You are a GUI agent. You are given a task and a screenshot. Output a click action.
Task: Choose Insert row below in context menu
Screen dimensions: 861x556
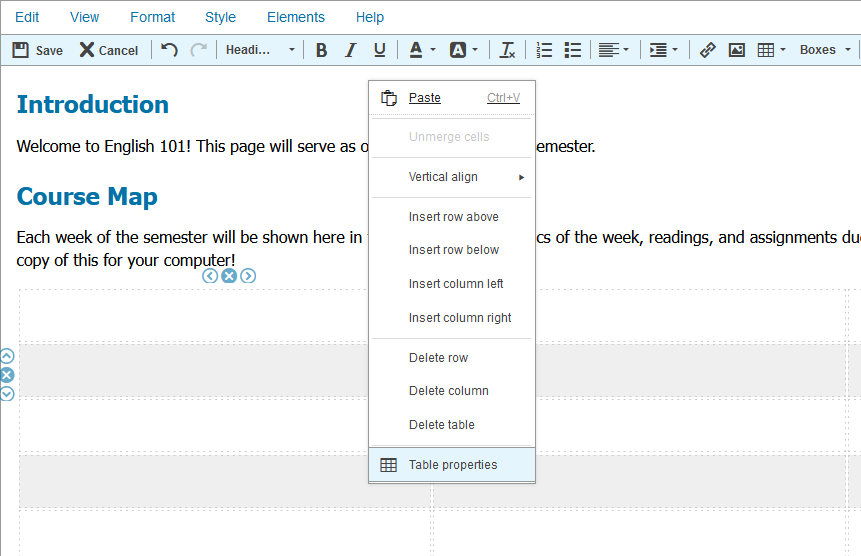coord(453,250)
